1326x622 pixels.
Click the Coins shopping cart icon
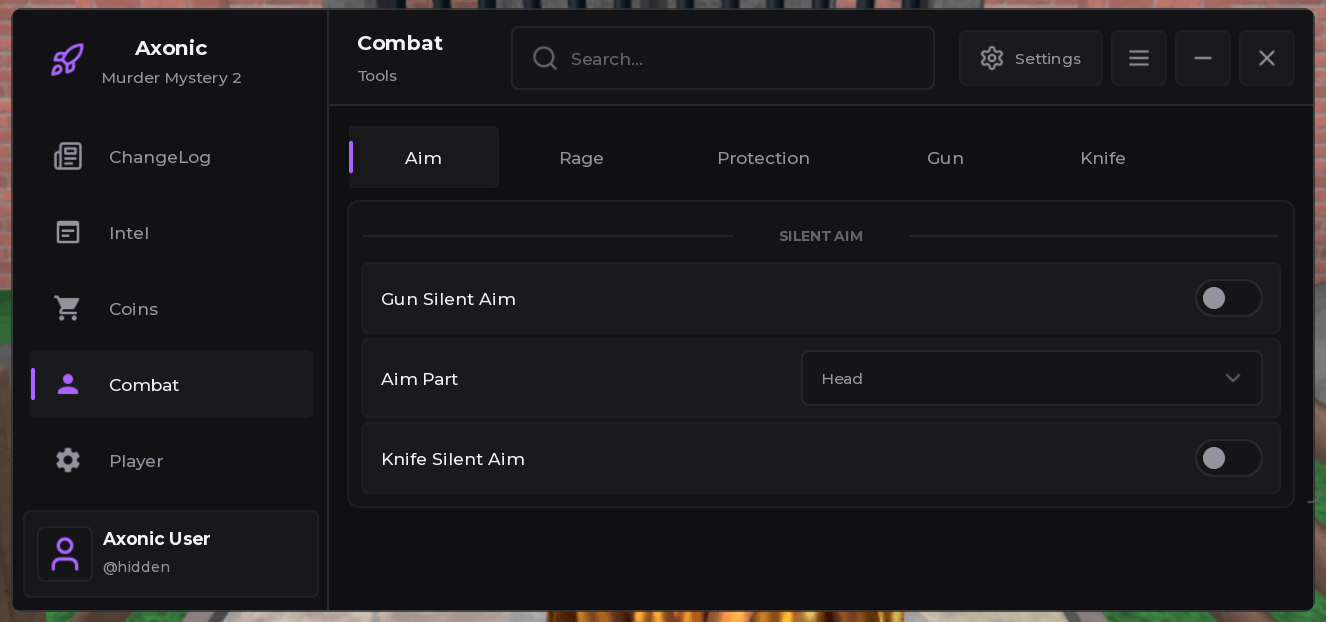click(68, 308)
